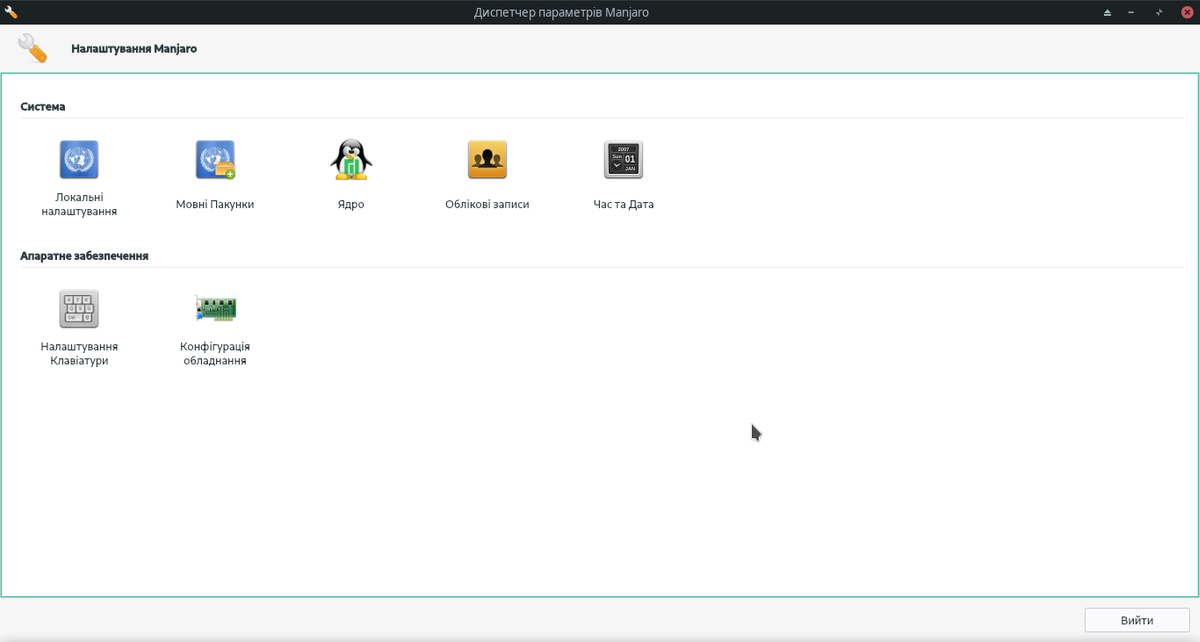Open the Мовні Пакунки icon
This screenshot has width=1200, height=642.
tap(215, 159)
